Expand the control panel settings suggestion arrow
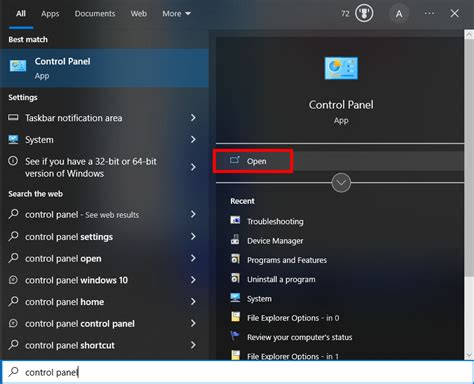The height and width of the screenshot is (384, 474). click(193, 236)
